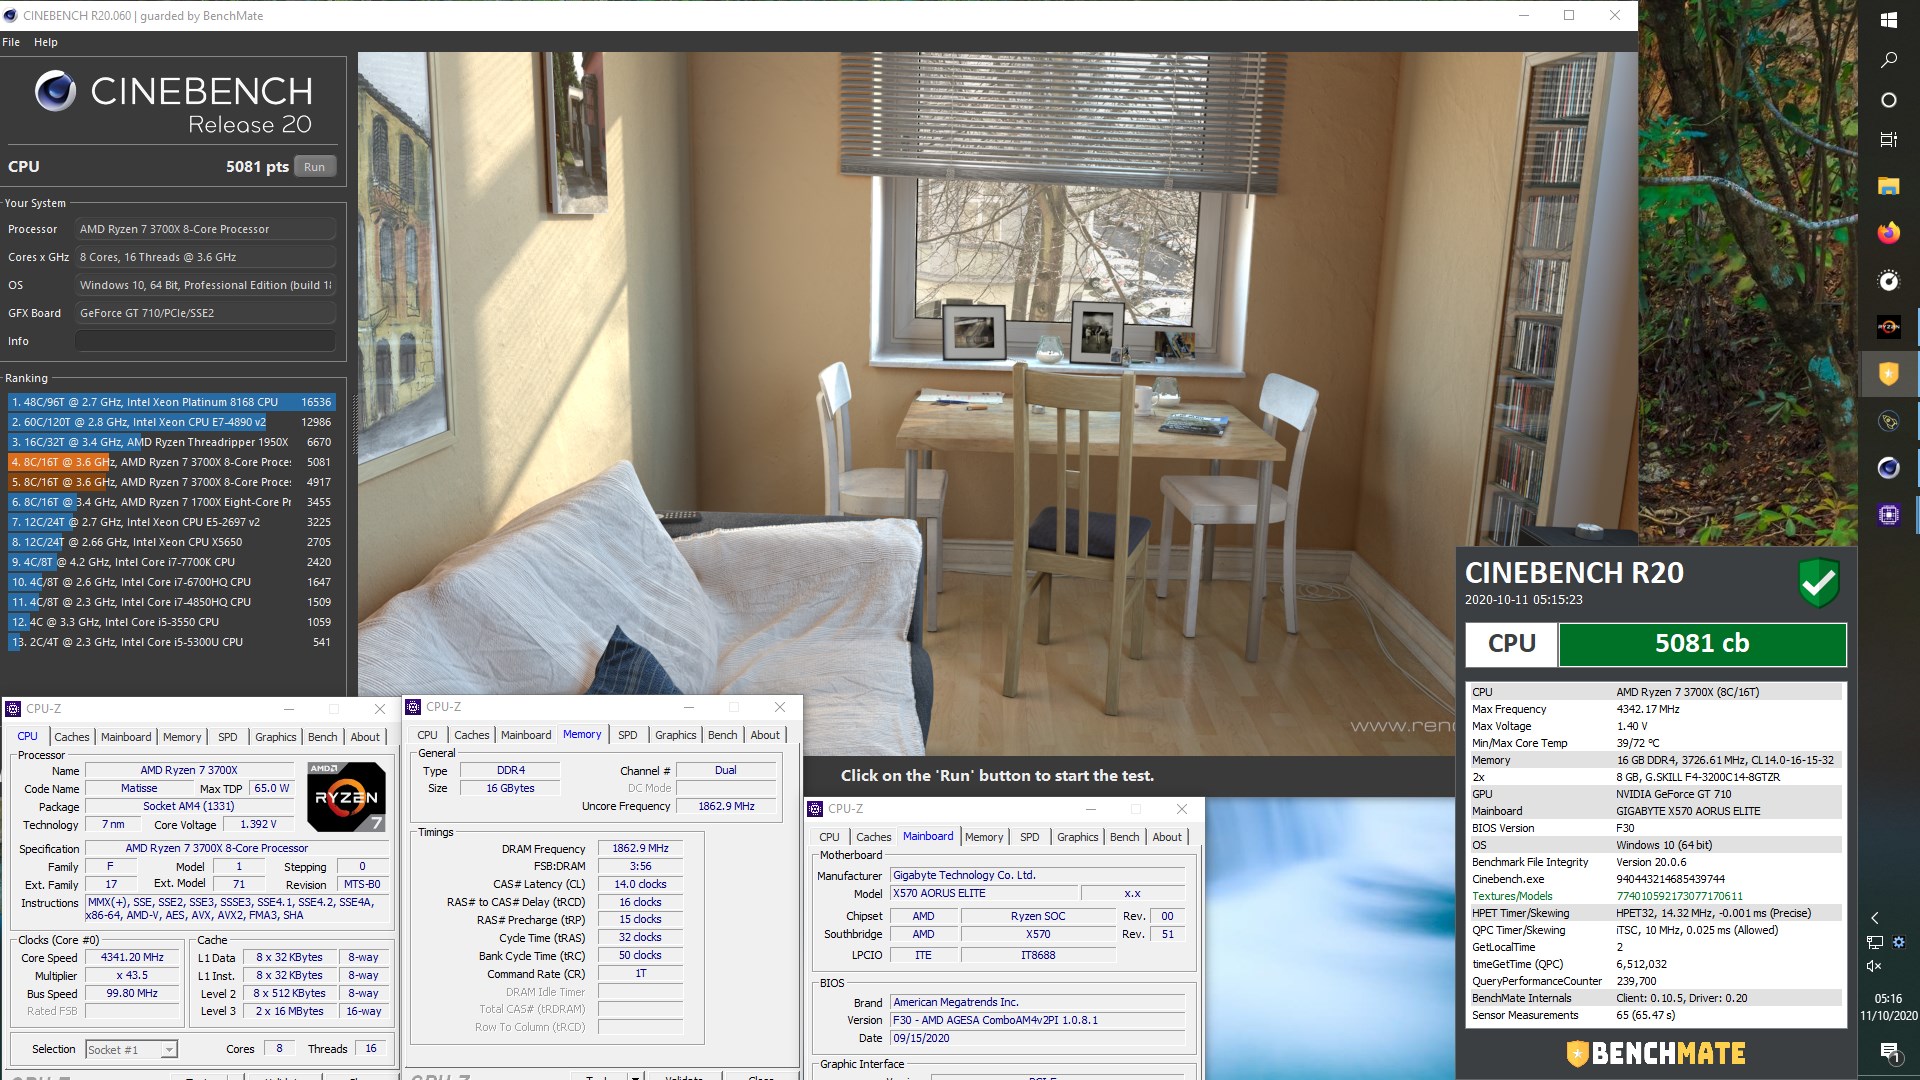
Task: Select ranking row Core i7-7700K CPU
Action: click(x=171, y=562)
